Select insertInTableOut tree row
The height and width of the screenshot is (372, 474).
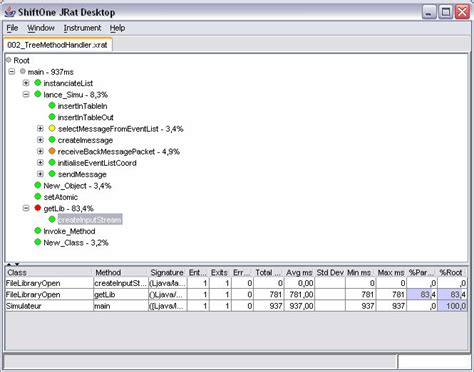click(x=86, y=118)
